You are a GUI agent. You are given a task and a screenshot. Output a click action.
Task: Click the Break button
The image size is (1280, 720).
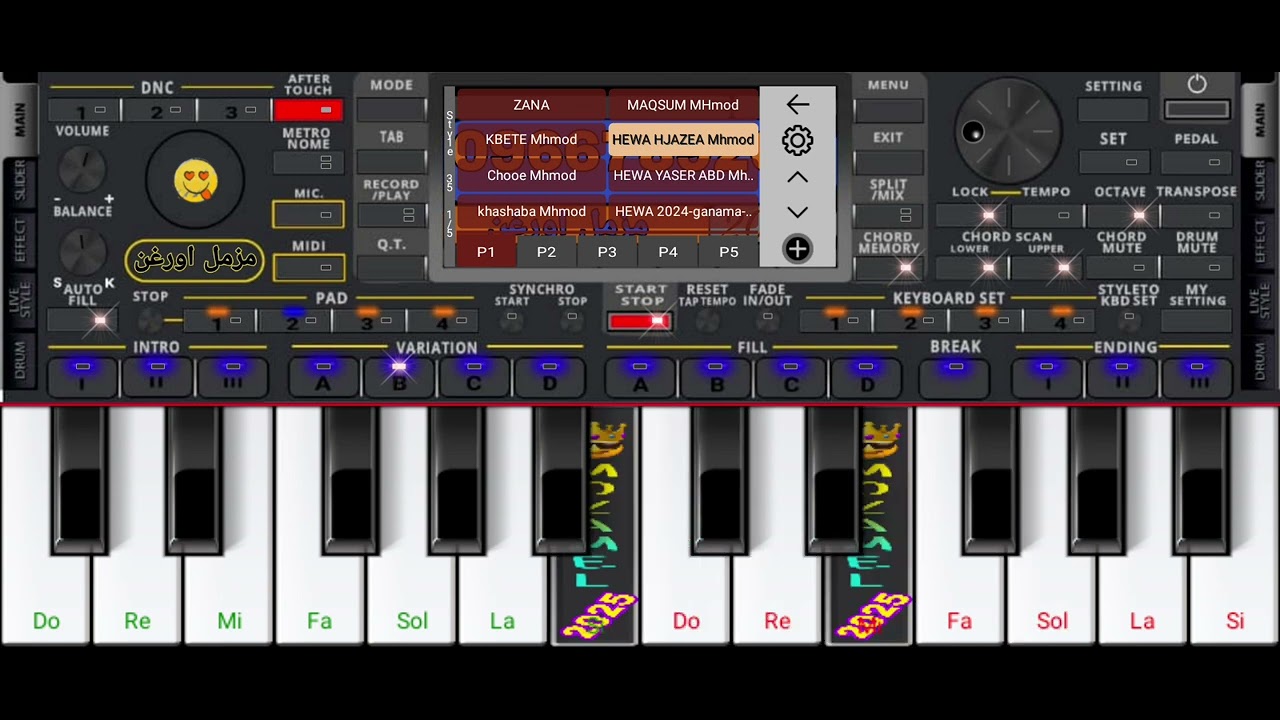[955, 378]
